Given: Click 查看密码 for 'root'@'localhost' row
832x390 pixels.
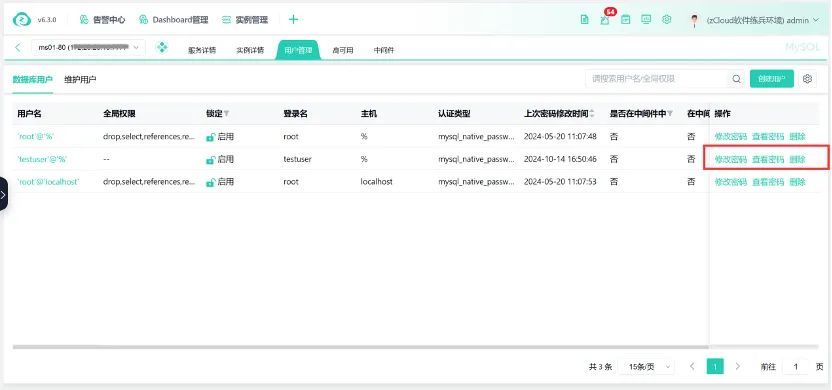Looking at the screenshot, I should (x=768, y=181).
